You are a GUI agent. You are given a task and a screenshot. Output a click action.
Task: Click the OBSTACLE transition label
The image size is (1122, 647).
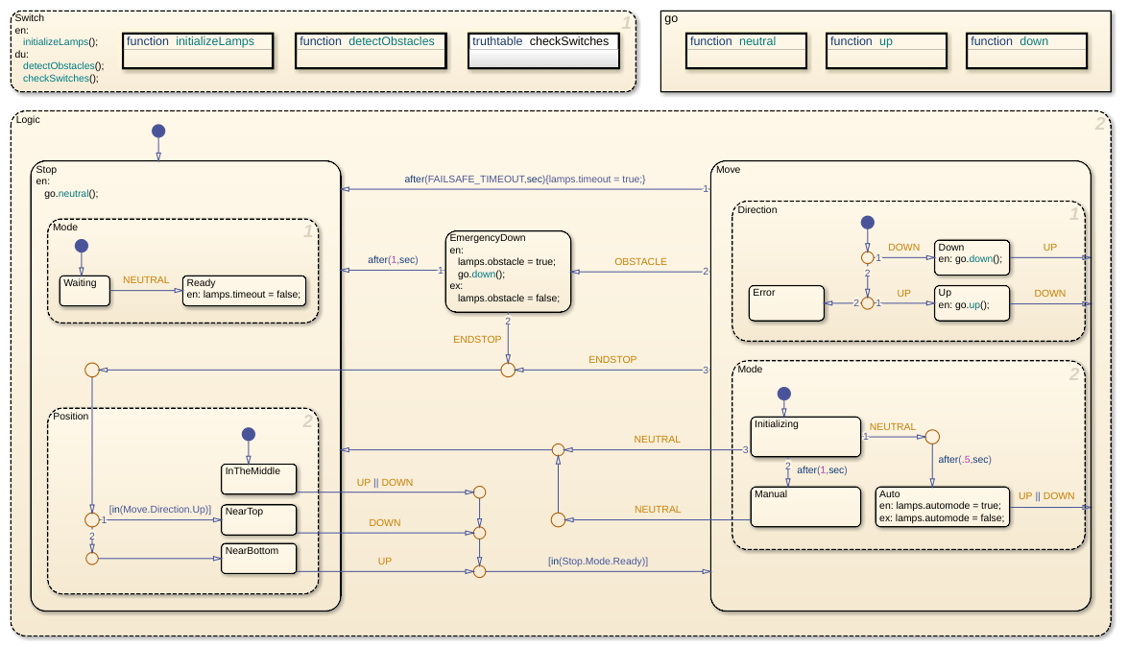point(640,262)
